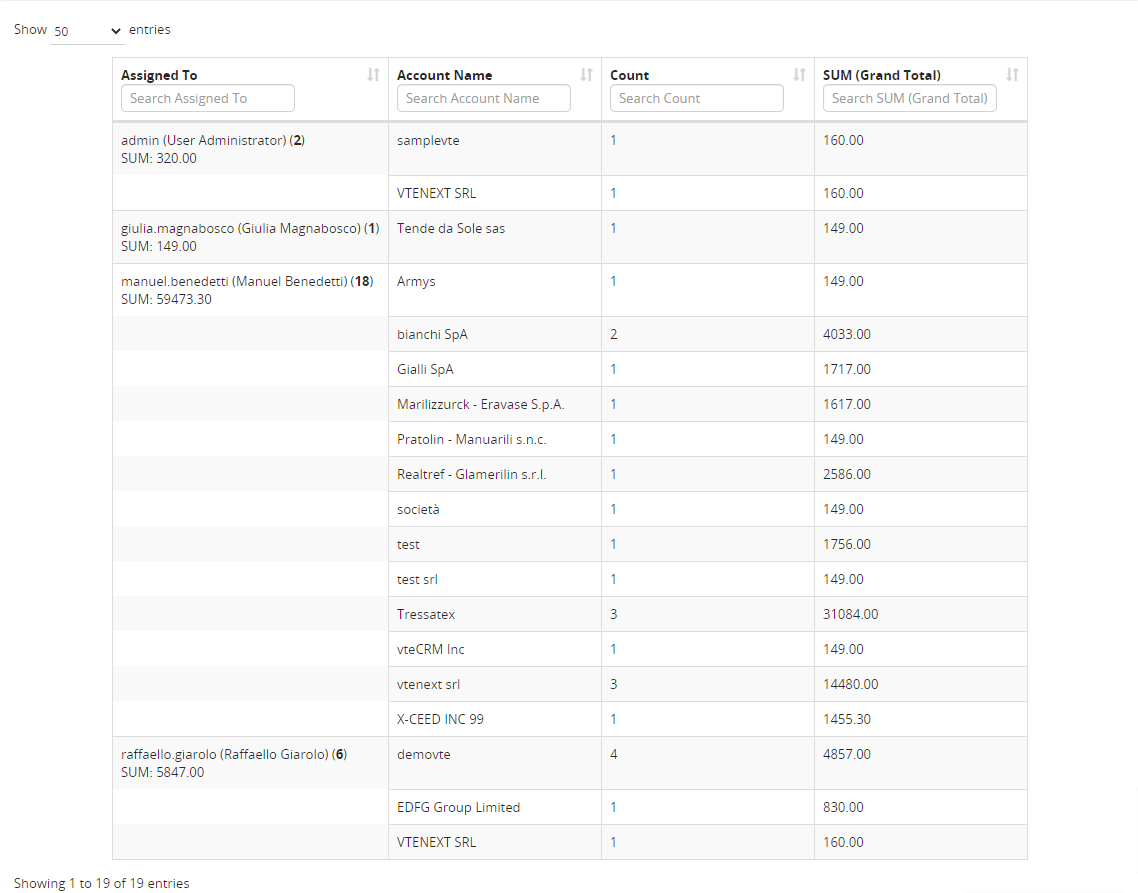Select the Tressatex account row
The image size is (1138, 893).
(570, 614)
